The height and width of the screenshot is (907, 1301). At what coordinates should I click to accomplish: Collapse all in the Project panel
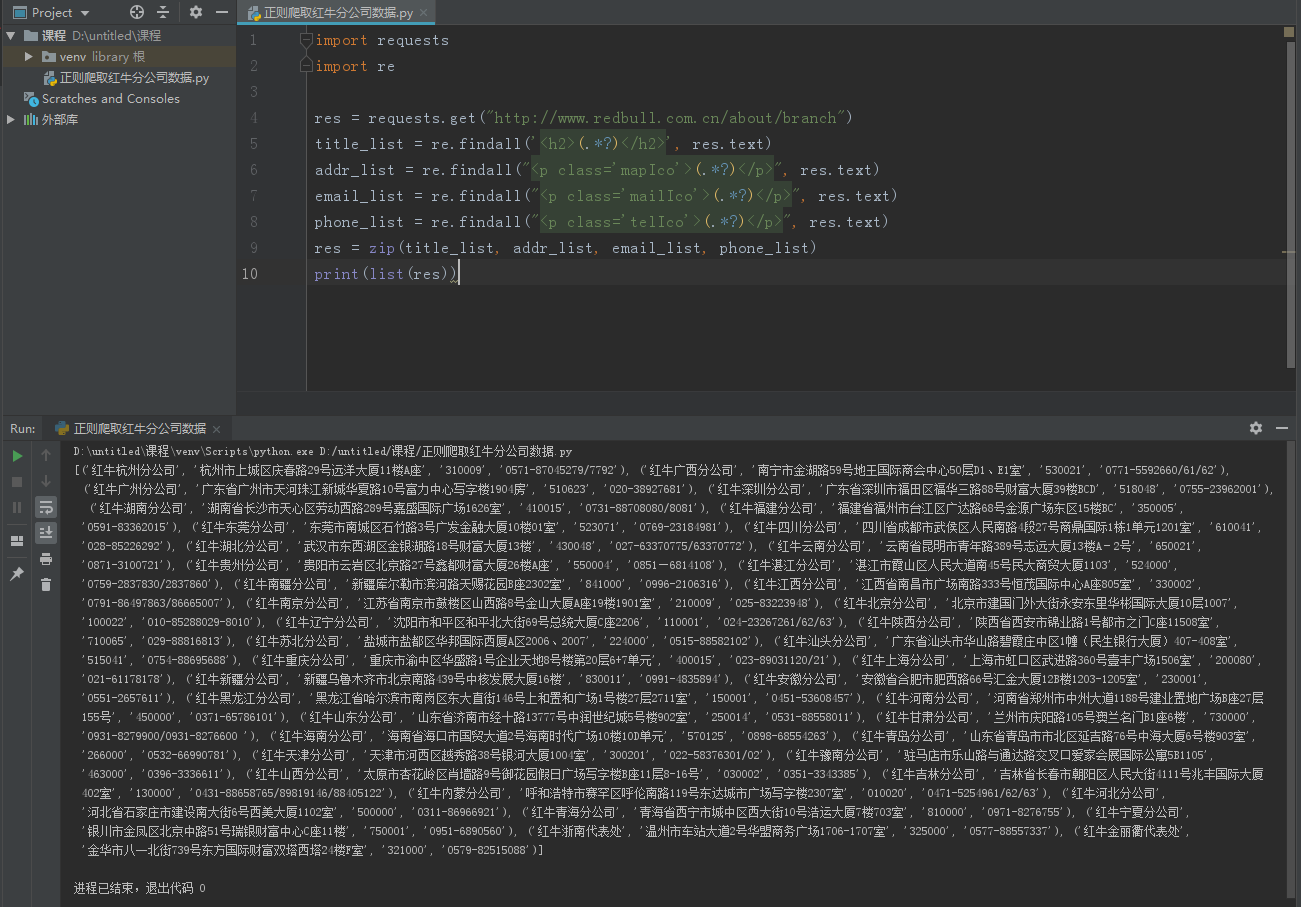tap(164, 13)
